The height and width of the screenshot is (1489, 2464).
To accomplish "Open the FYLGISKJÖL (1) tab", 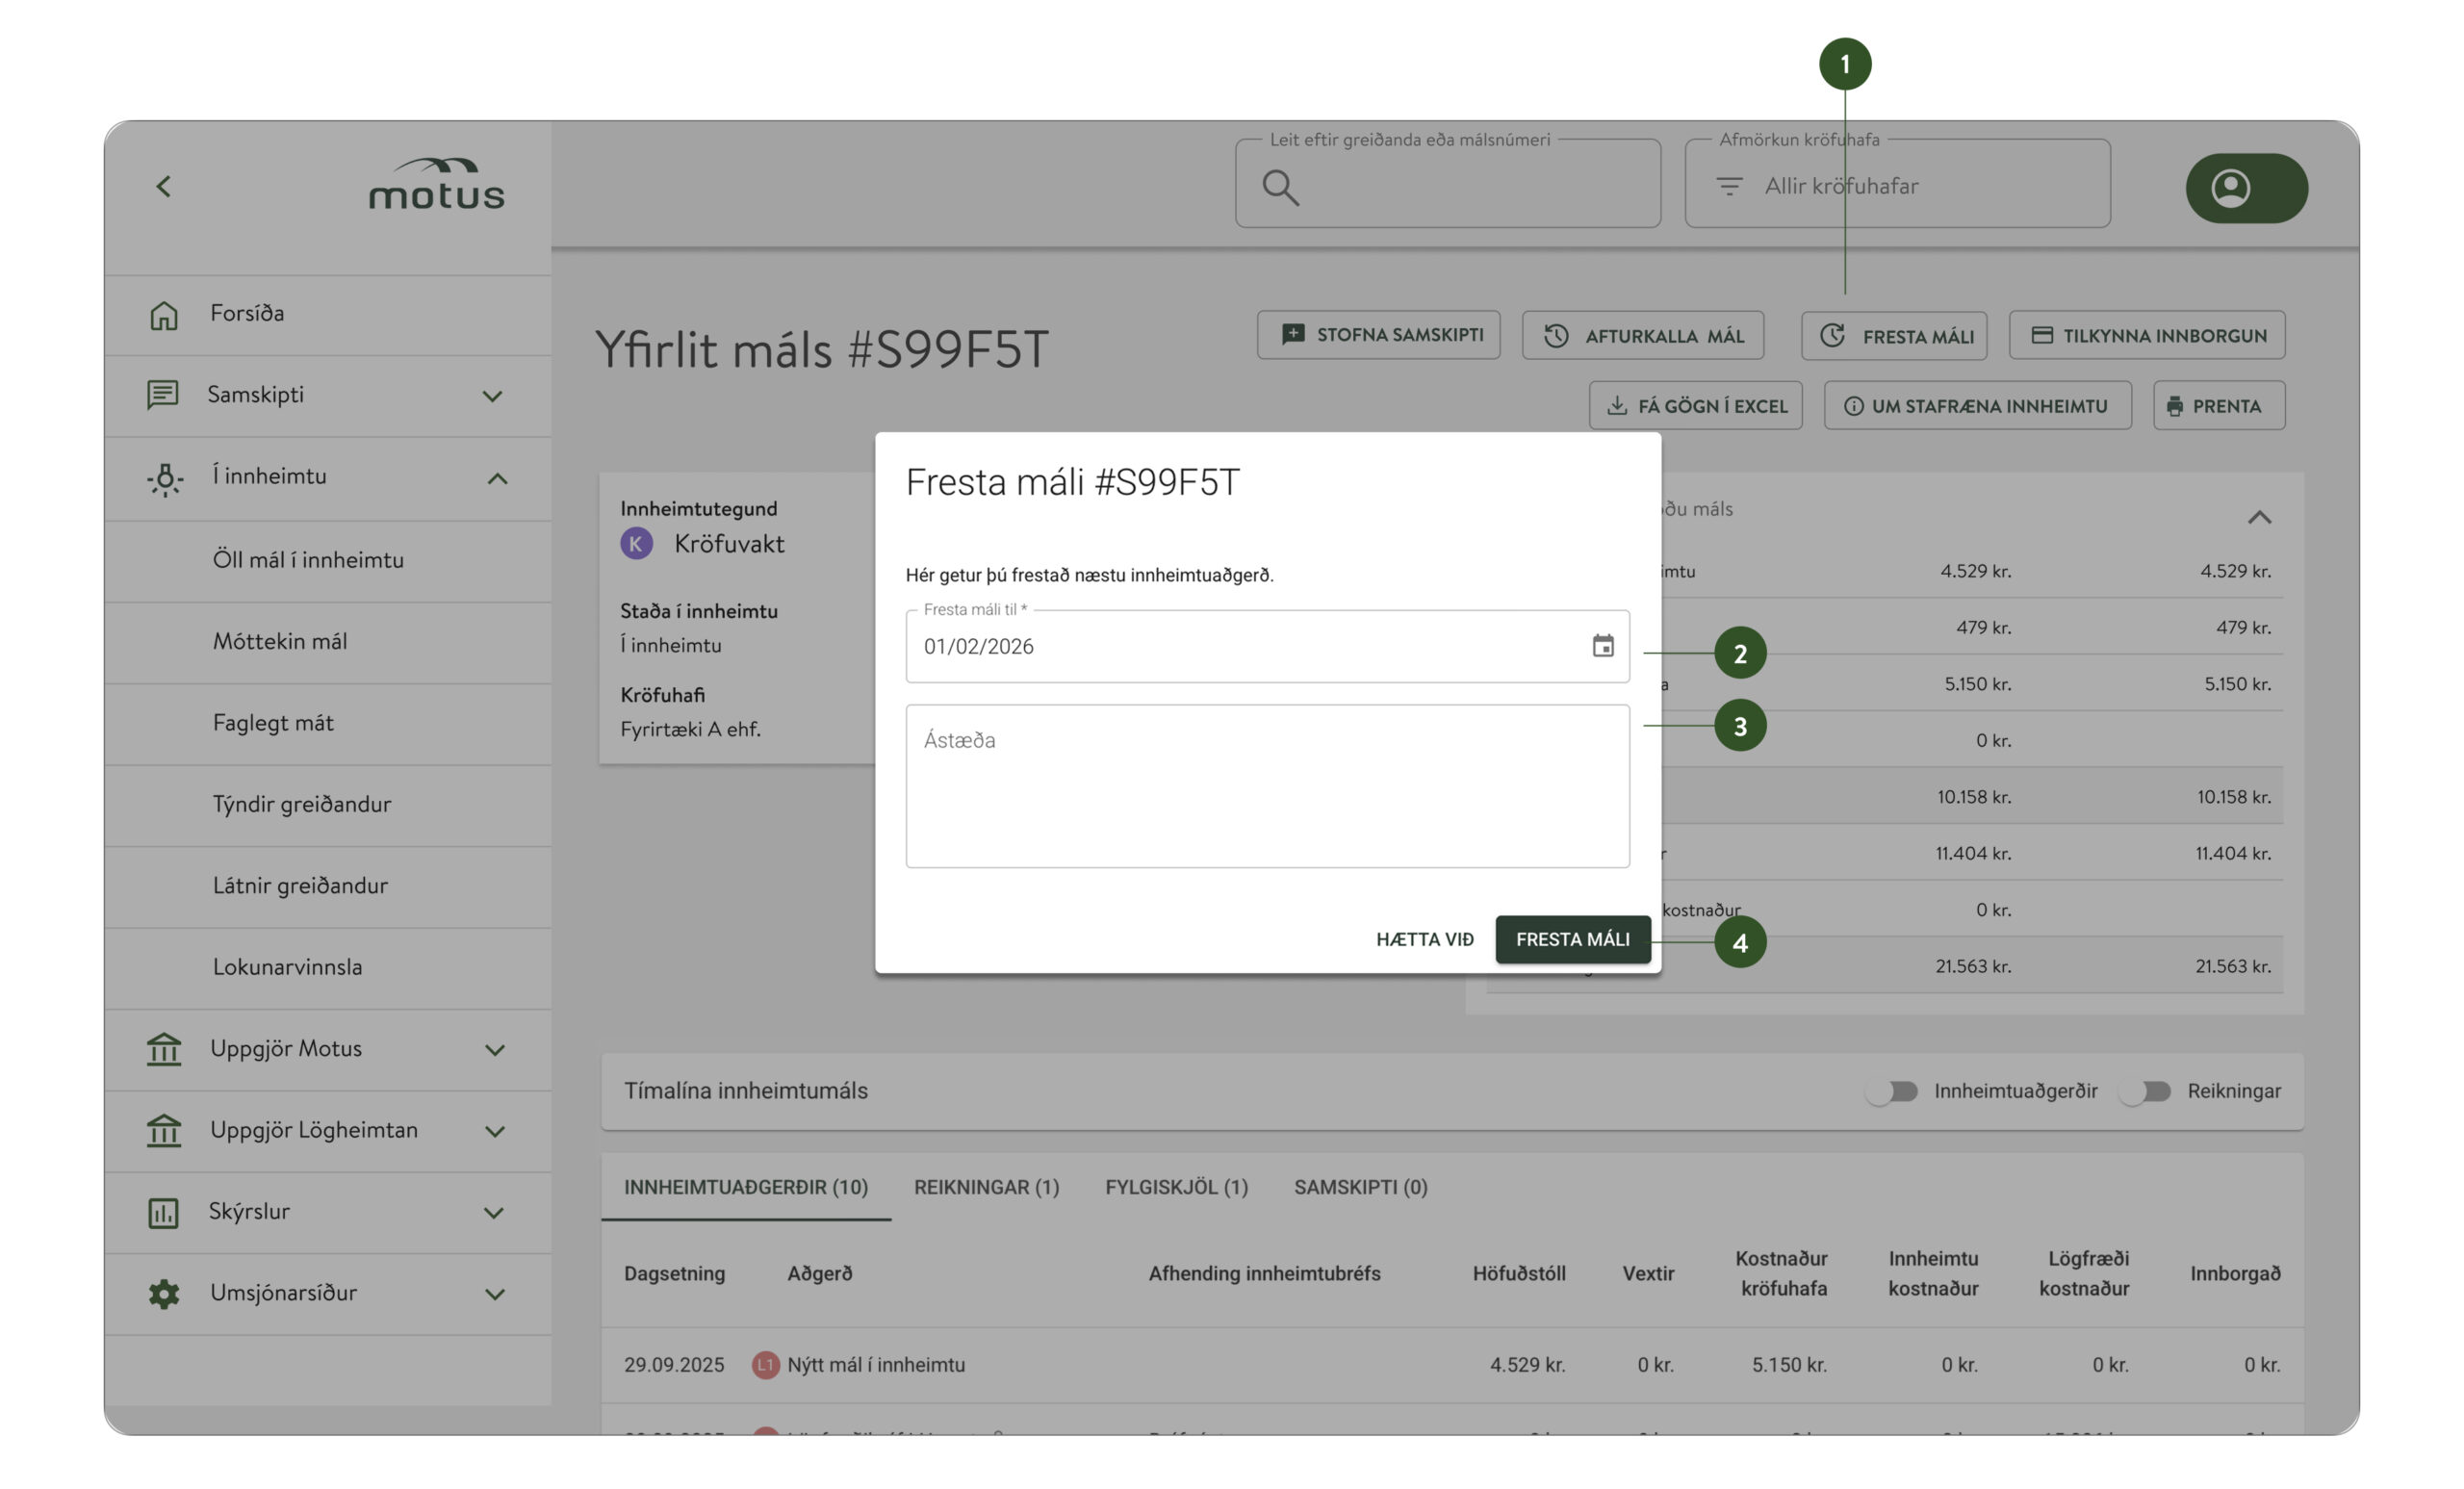I will 1177,1187.
